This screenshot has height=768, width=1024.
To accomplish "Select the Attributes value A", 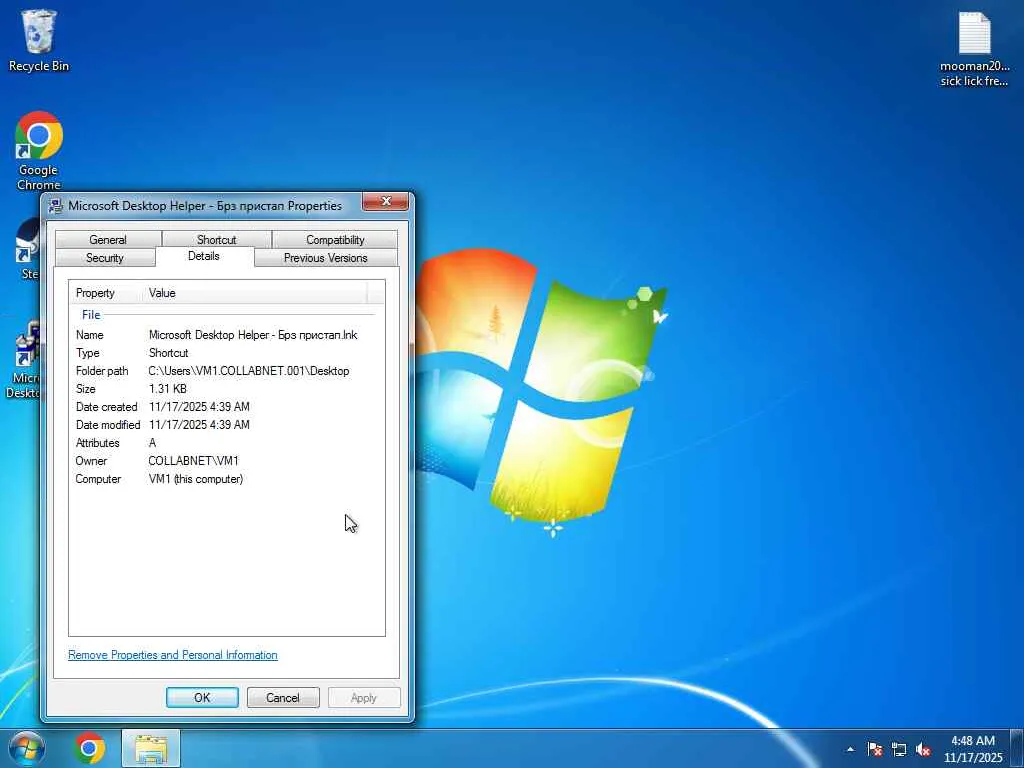I will tap(152, 443).
